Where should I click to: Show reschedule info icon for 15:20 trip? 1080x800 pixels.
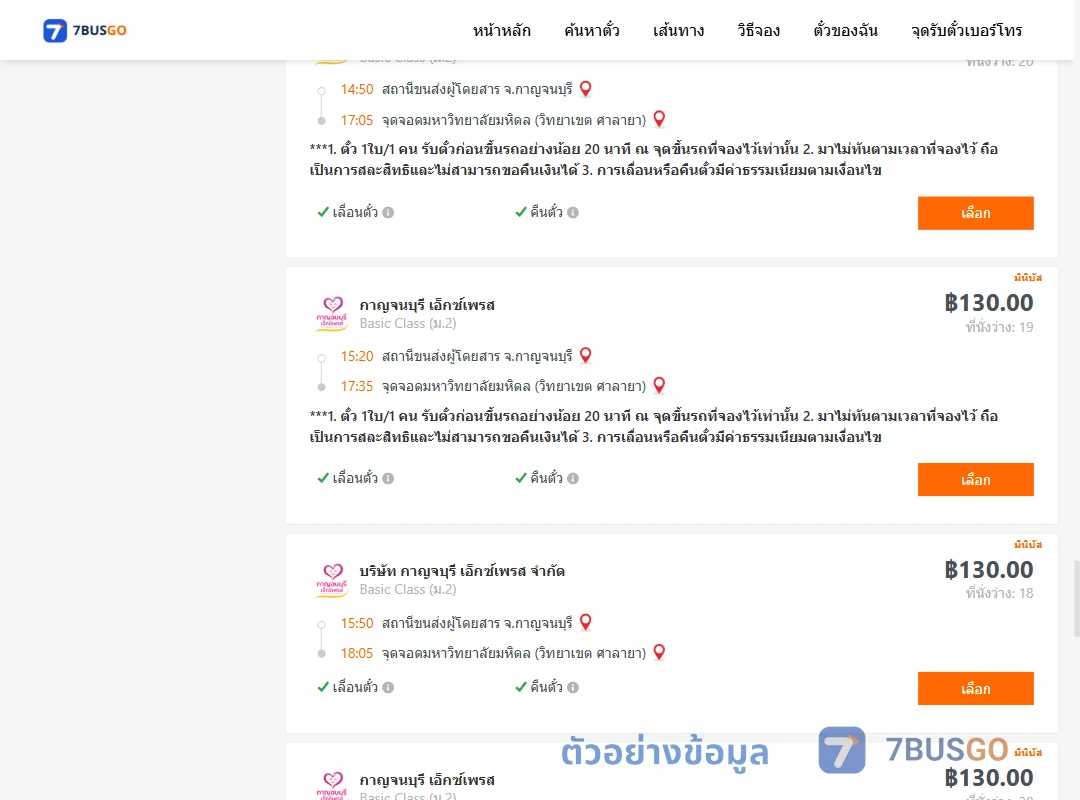click(x=388, y=478)
